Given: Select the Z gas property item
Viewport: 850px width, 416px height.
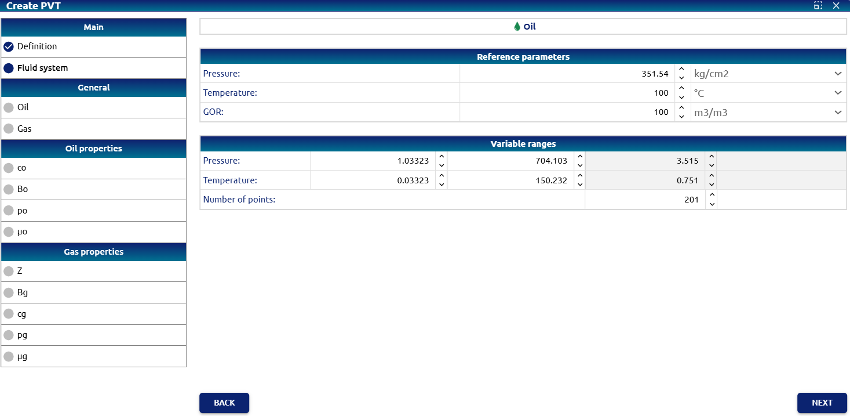Looking at the screenshot, I should (x=20, y=271).
